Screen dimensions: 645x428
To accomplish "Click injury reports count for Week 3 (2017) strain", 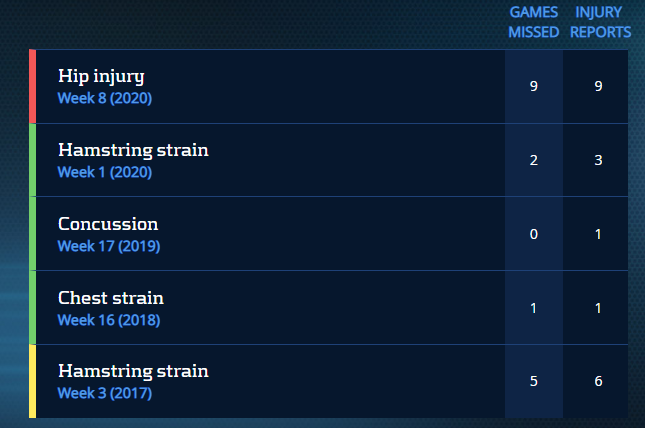I will coord(598,381).
